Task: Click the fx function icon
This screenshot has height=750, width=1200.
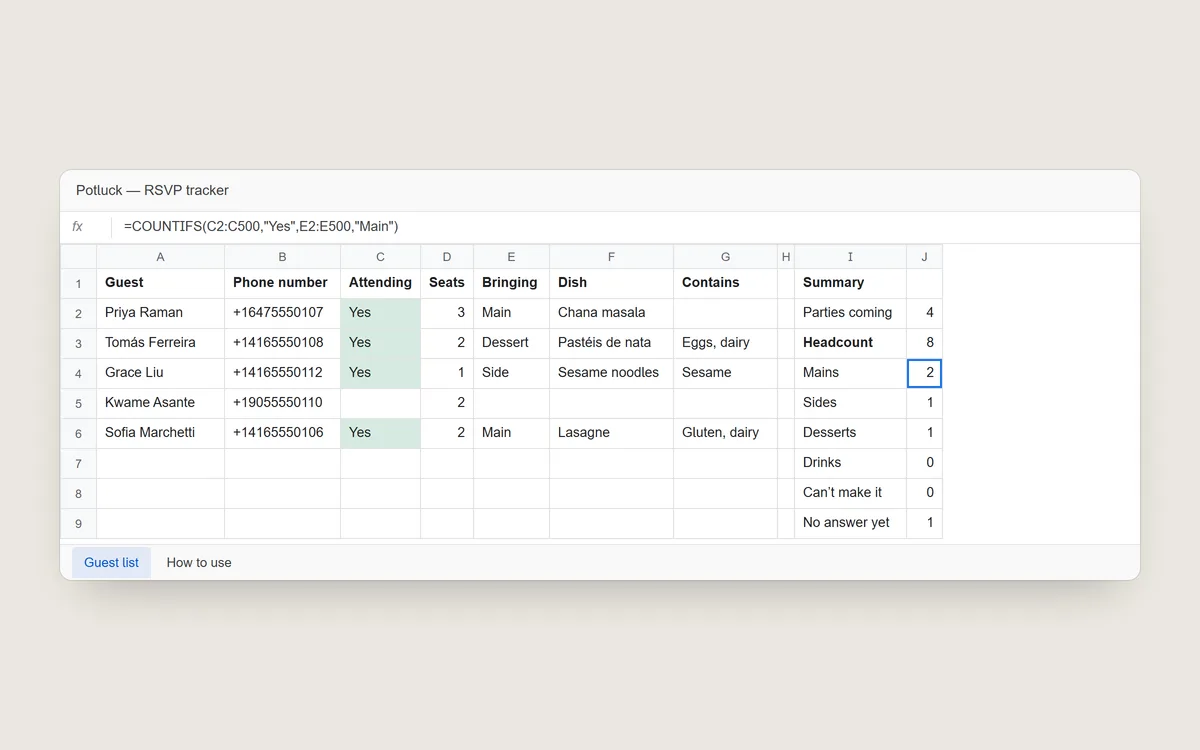Action: [77, 227]
